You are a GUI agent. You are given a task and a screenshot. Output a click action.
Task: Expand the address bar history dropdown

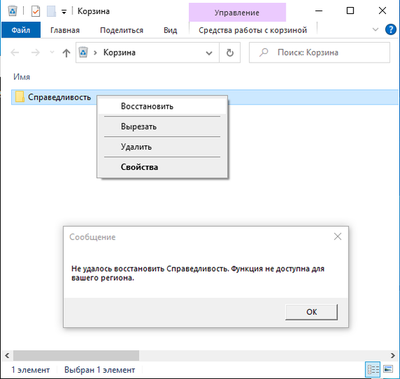pyautogui.click(x=209, y=53)
